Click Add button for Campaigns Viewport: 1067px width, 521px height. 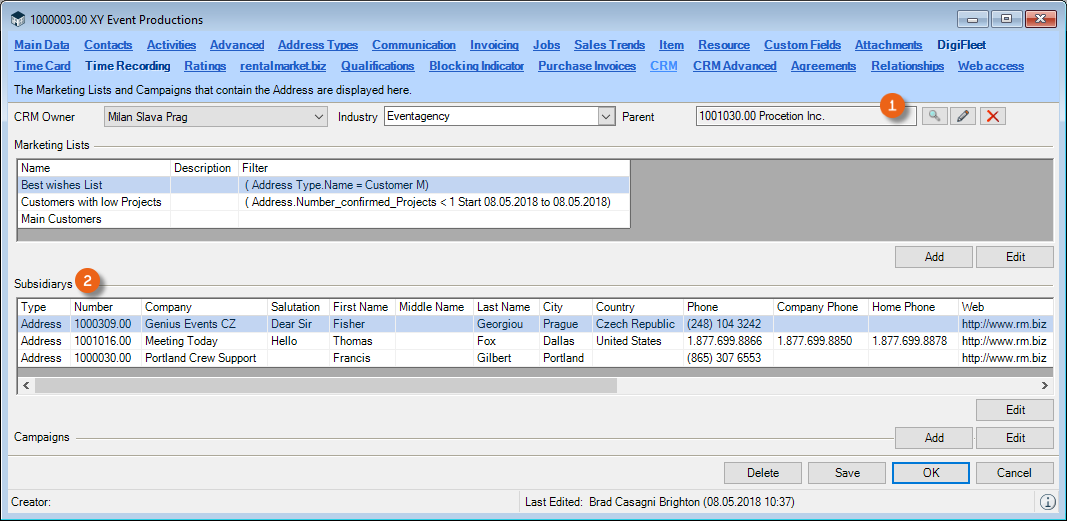(x=934, y=438)
